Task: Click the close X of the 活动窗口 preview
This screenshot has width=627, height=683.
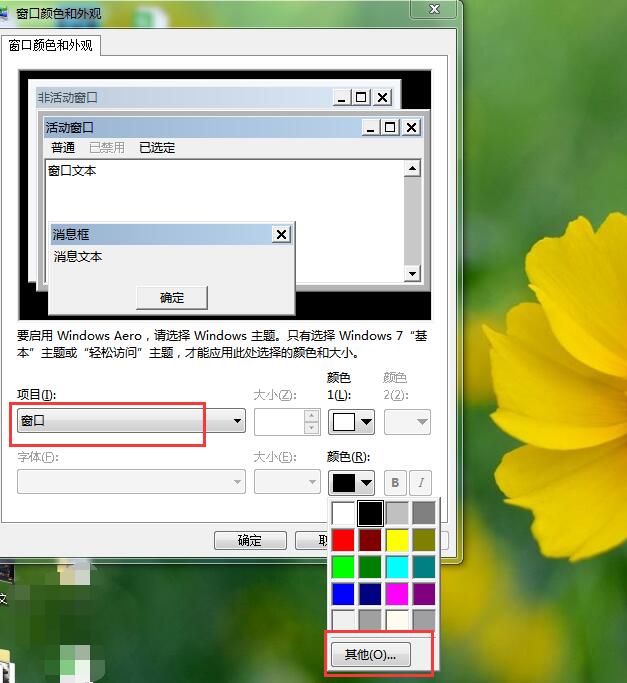Action: pos(411,128)
